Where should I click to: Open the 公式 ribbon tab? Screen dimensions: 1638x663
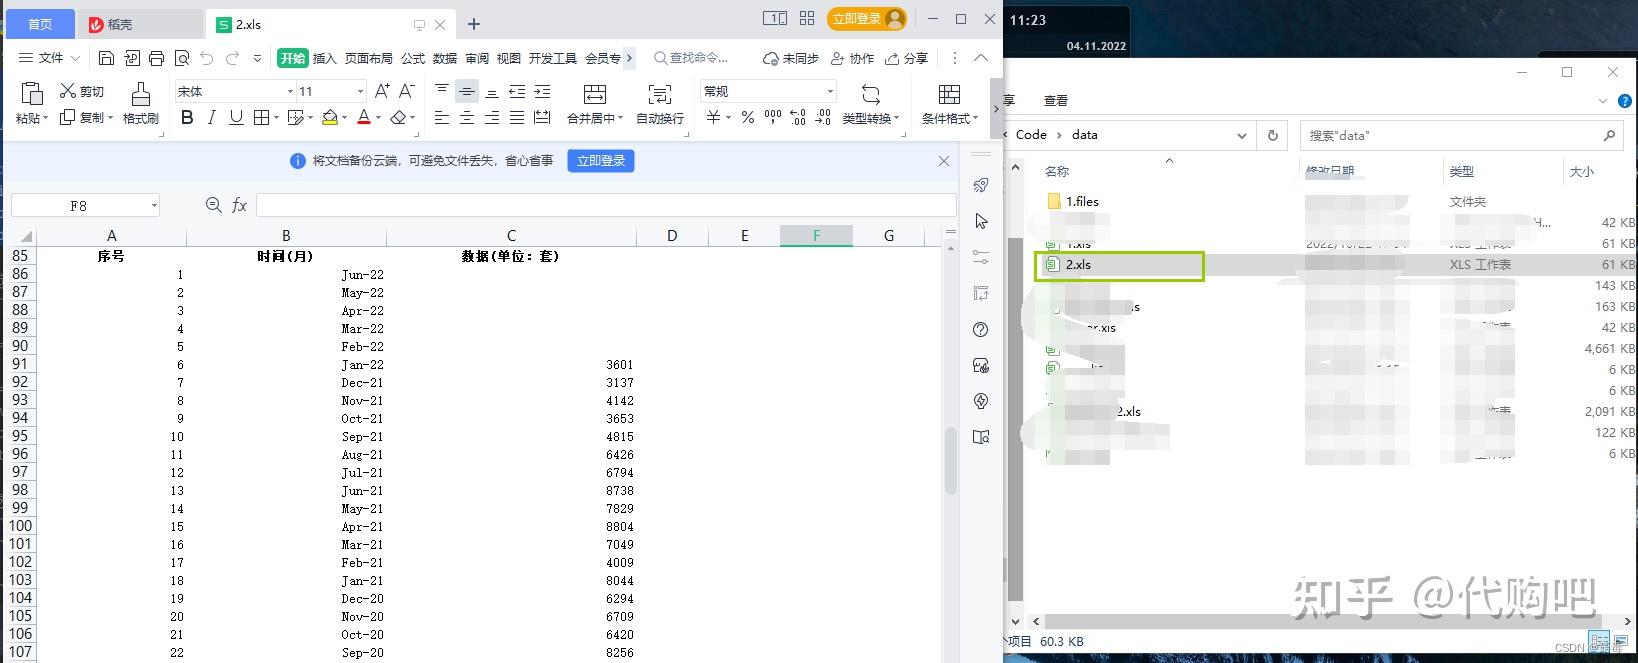tap(413, 58)
